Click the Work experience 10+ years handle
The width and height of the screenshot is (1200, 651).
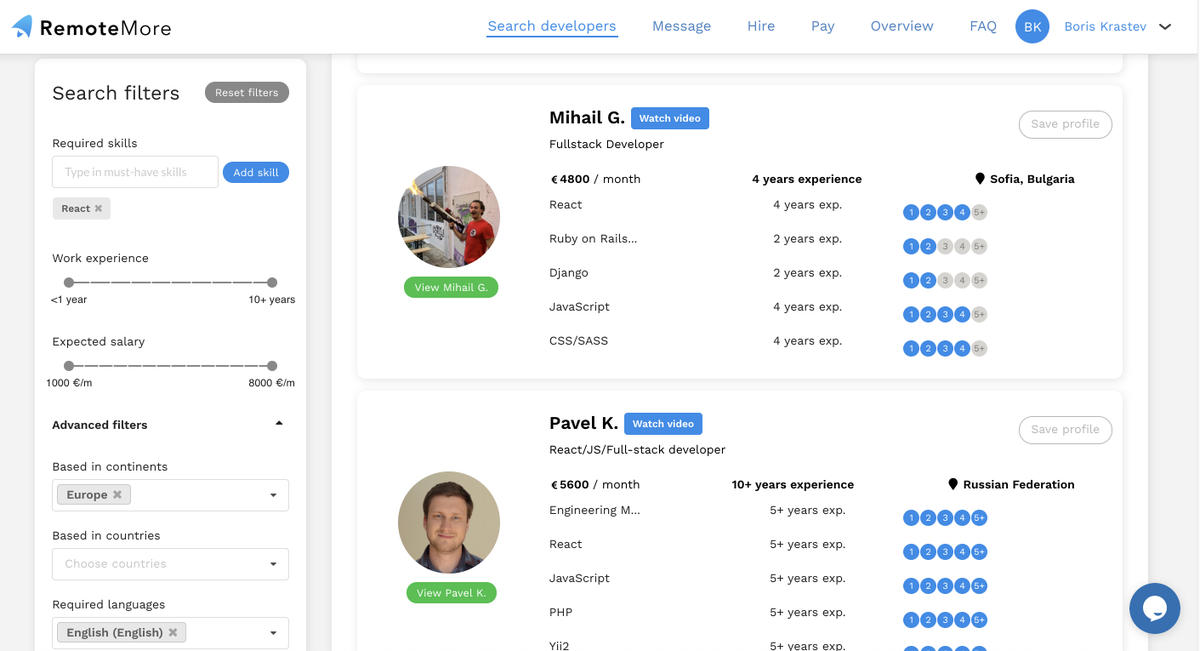click(272, 282)
